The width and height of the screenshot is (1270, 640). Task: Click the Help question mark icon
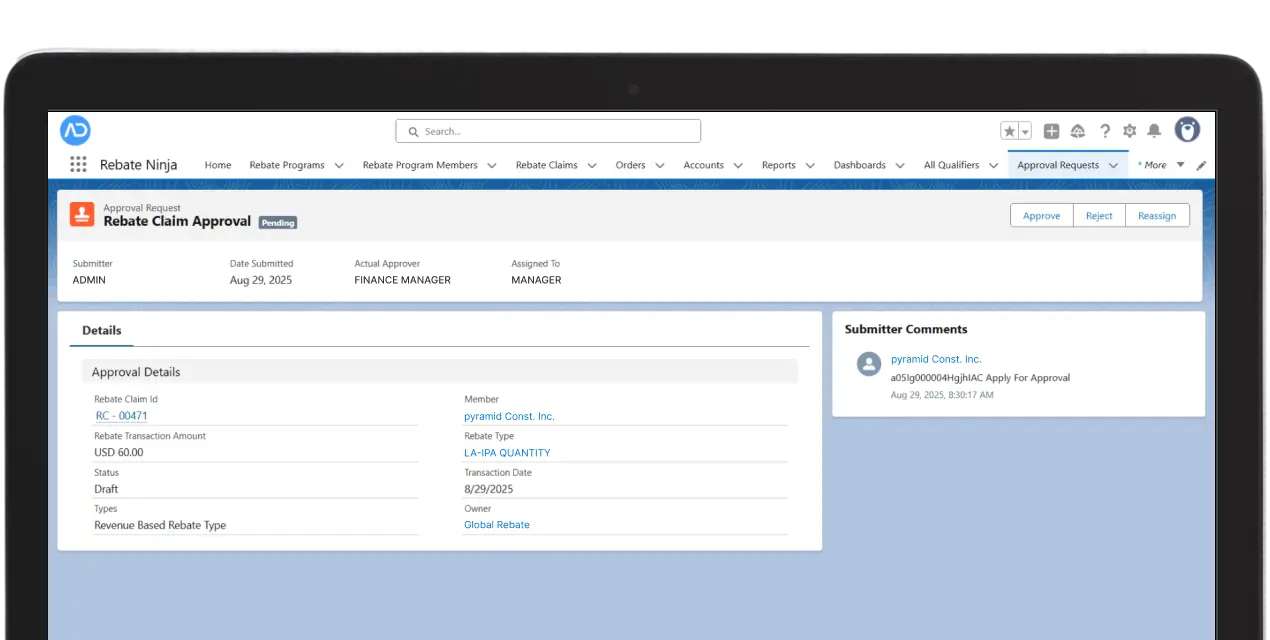point(1105,130)
